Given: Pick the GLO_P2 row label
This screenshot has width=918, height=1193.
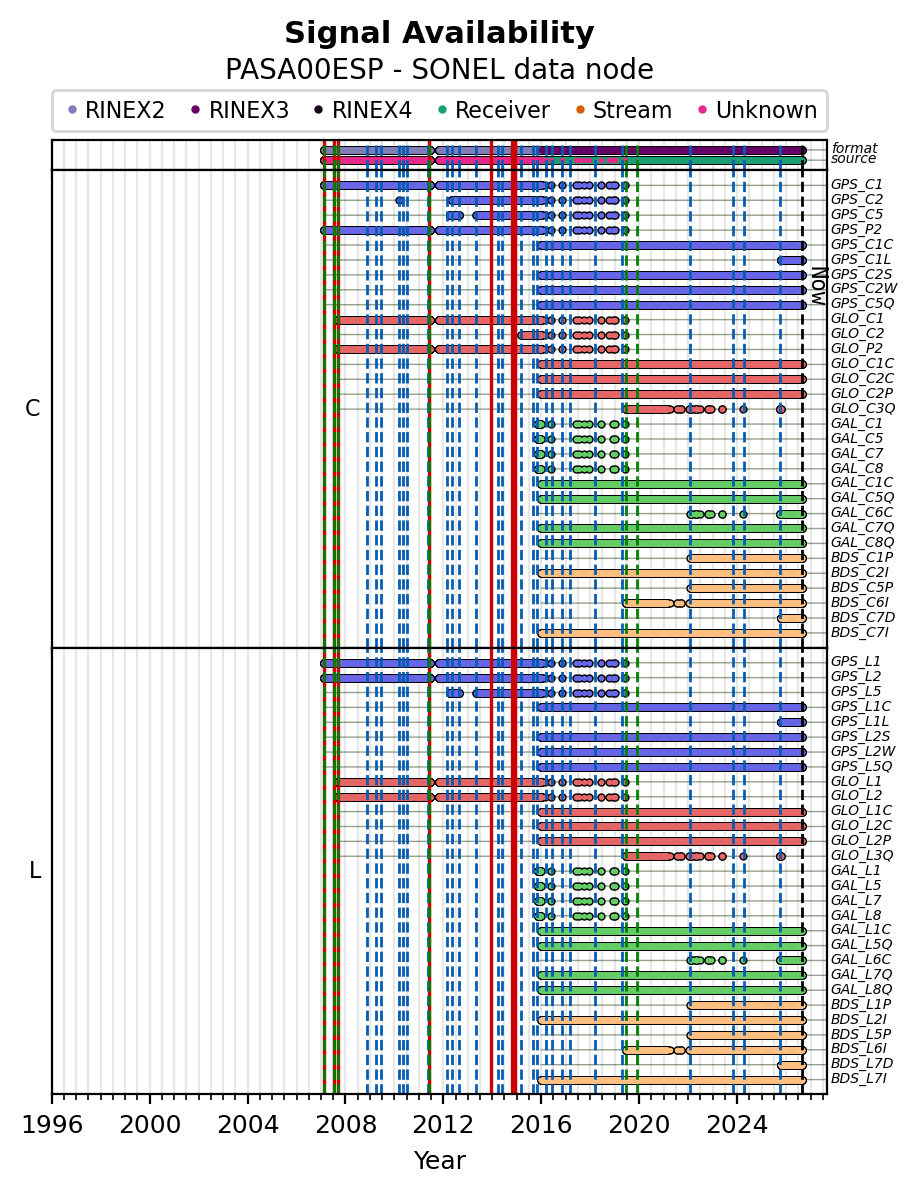Looking at the screenshot, I should click(857, 348).
